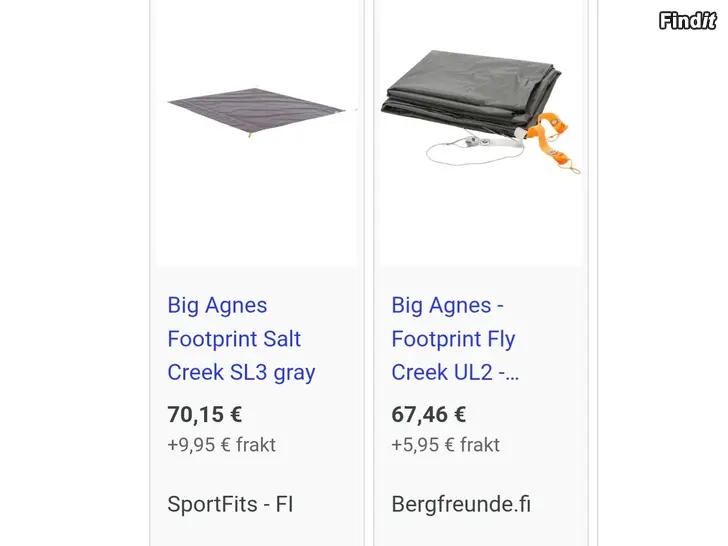The image size is (728, 546).
Task: Click 'Footprint Salt' title line
Action: pyautogui.click(x=234, y=339)
